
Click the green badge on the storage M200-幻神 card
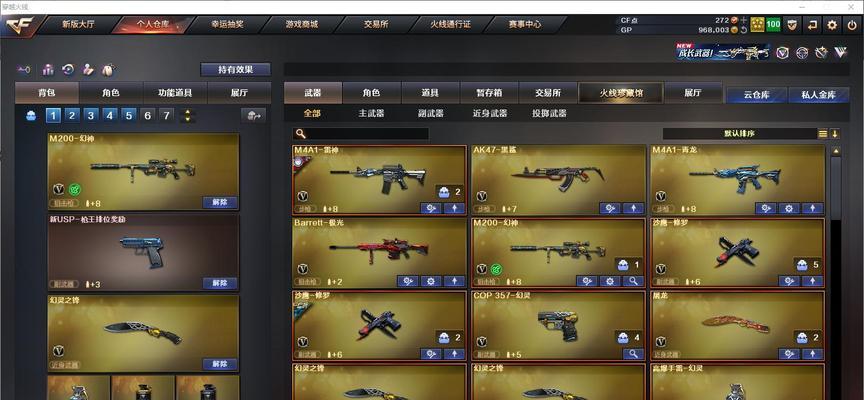pos(496,269)
